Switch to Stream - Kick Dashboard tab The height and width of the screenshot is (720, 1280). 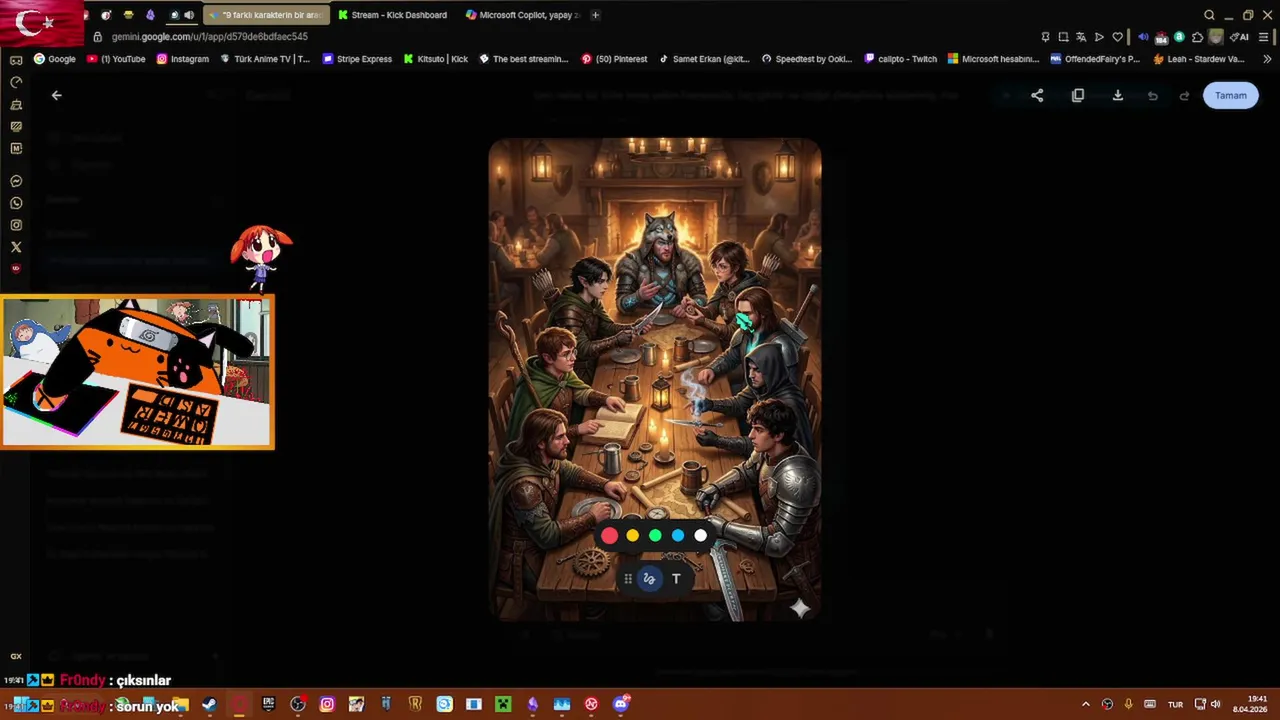point(393,15)
